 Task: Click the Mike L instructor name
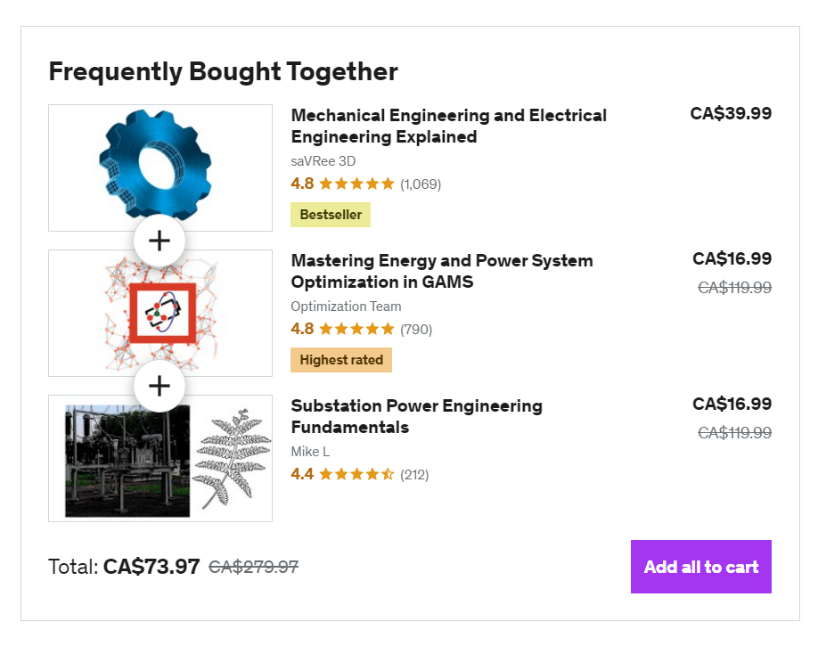point(311,451)
